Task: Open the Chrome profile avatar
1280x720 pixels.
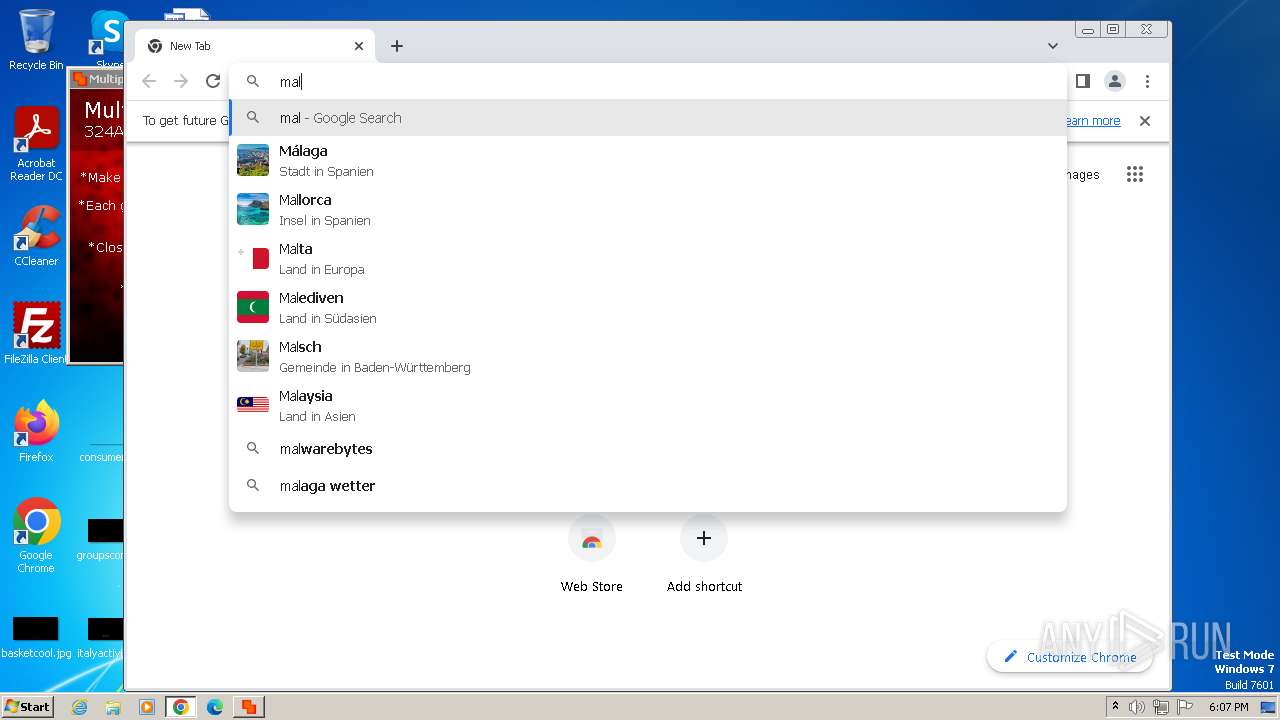Action: coord(1115,81)
